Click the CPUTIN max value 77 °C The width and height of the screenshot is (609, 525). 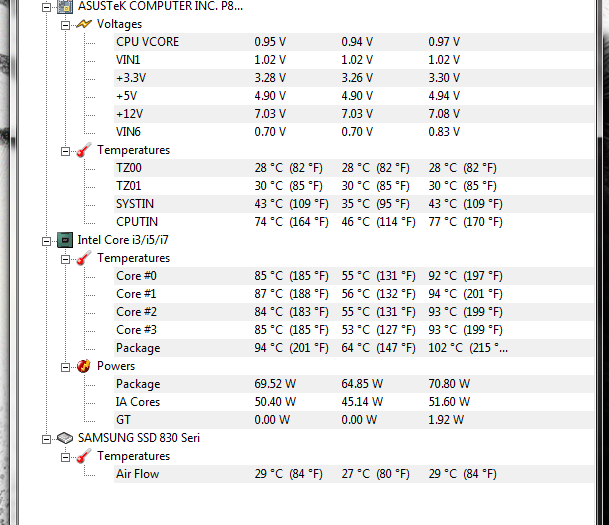pyautogui.click(x=465, y=222)
